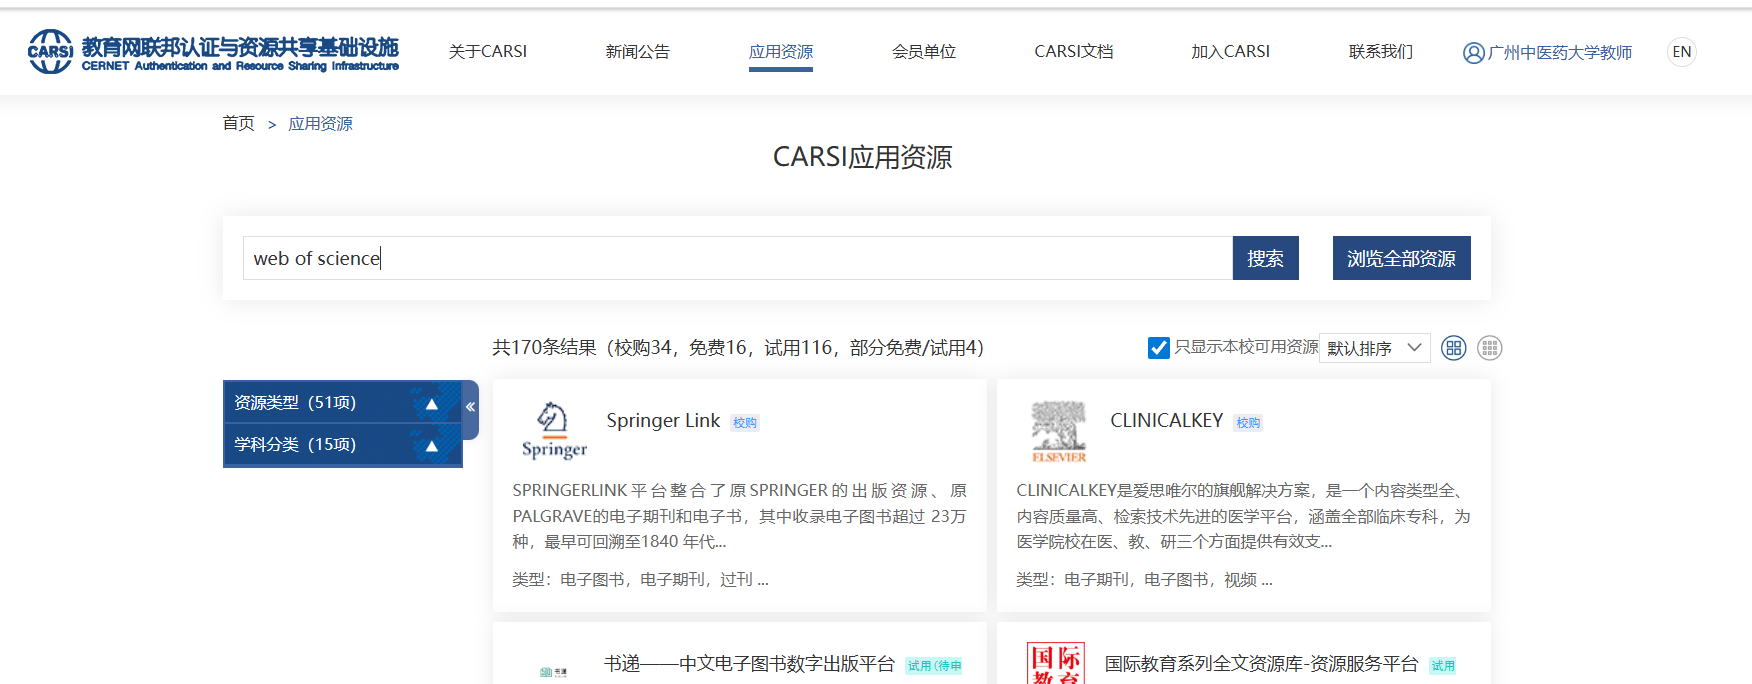Click the user avatar icon
The image size is (1752, 684).
click(1473, 53)
